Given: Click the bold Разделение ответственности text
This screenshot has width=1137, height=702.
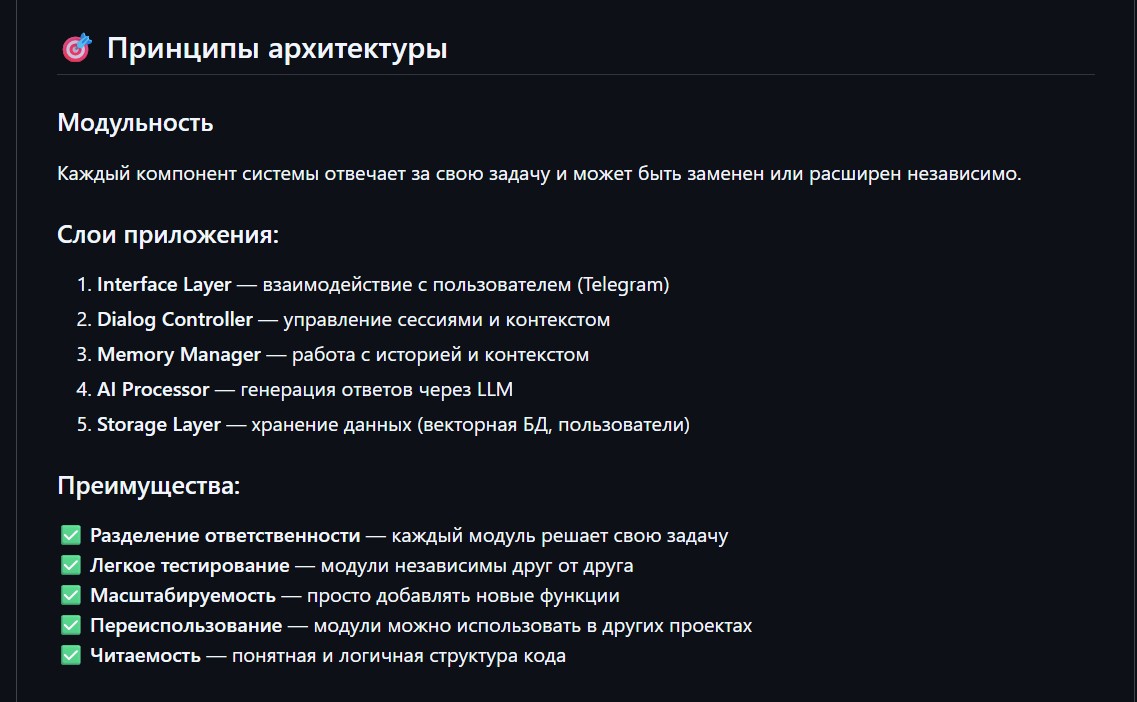Looking at the screenshot, I should (x=225, y=535).
